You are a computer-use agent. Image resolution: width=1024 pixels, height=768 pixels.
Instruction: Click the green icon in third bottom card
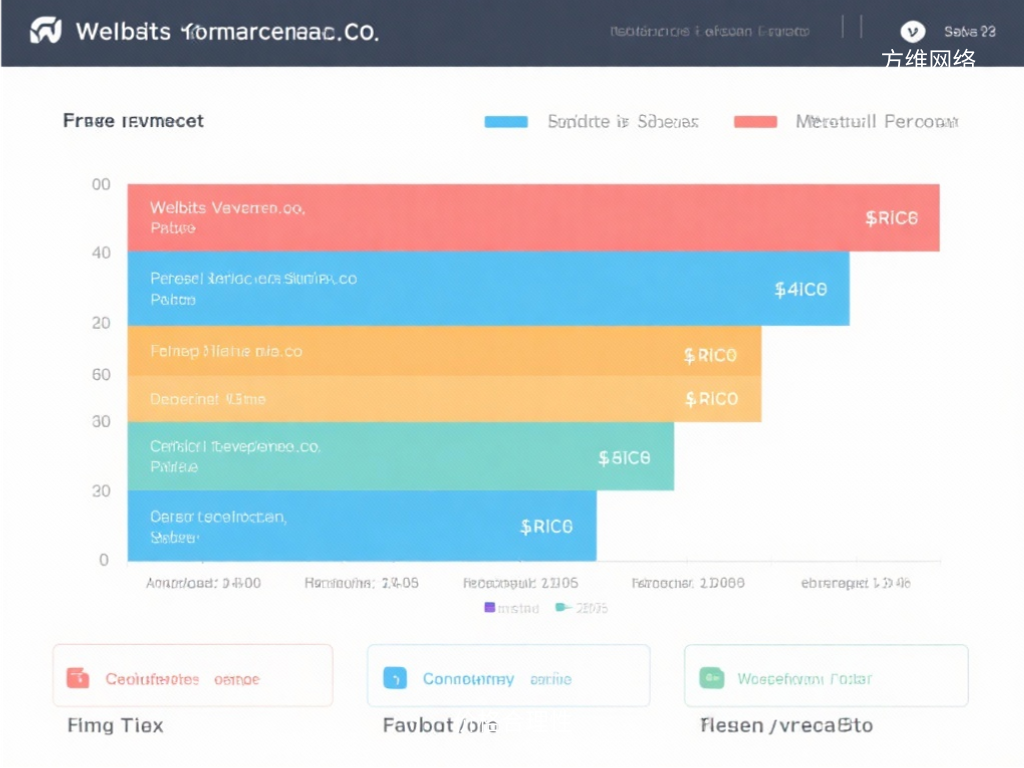click(x=711, y=678)
